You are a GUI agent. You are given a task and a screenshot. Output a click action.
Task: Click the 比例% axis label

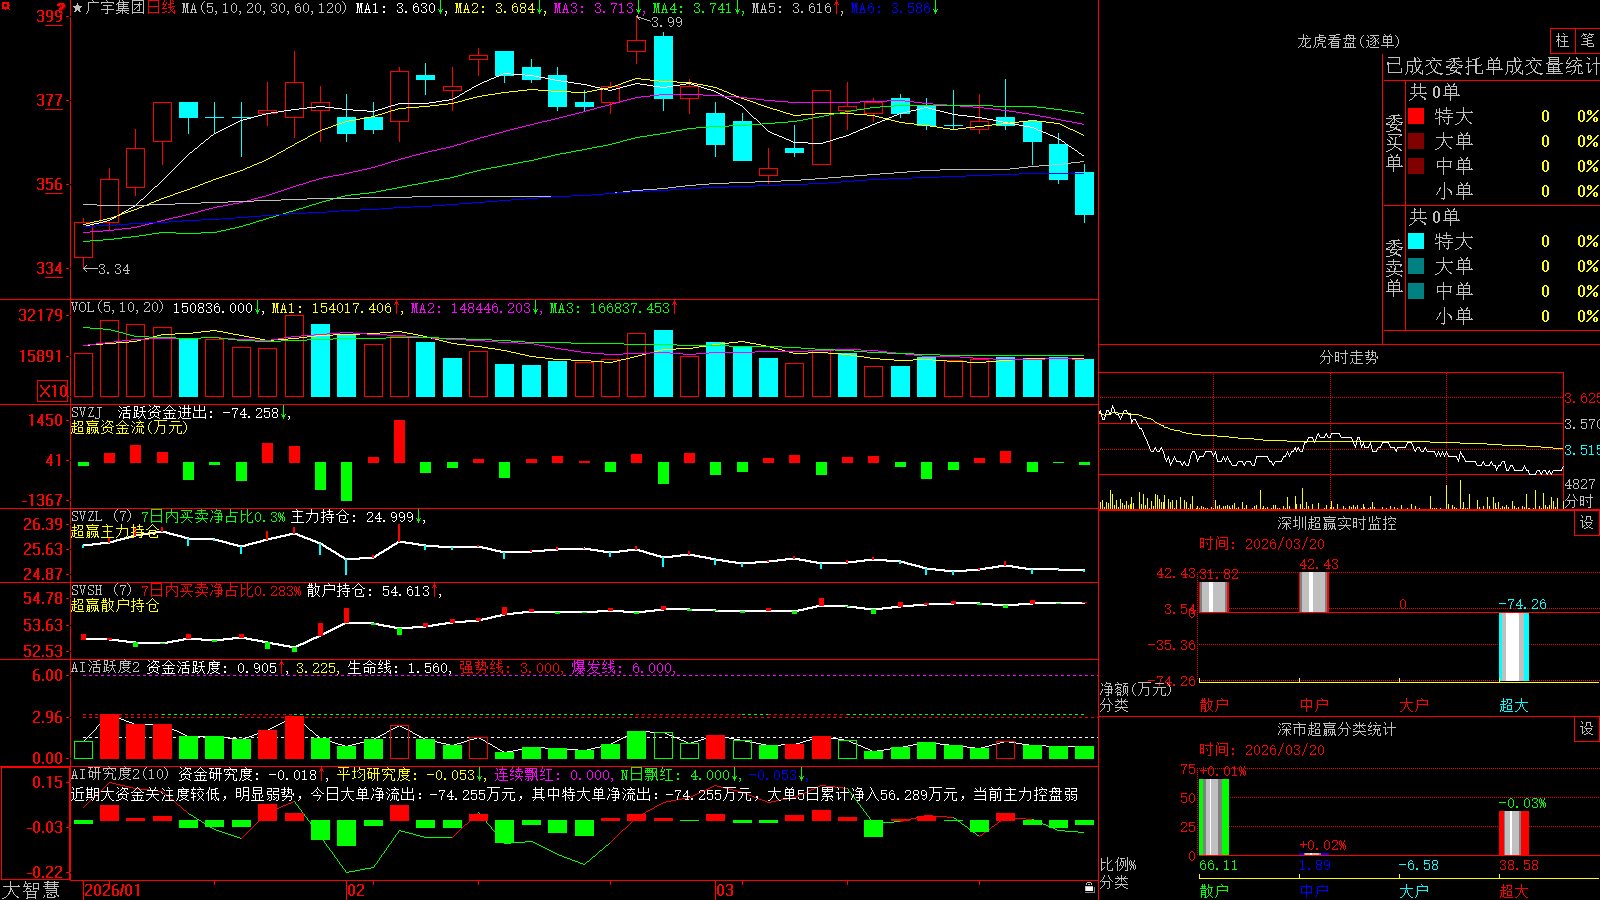1118,865
